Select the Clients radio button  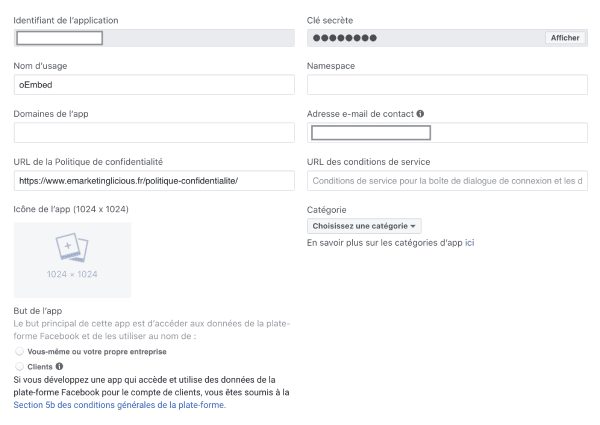[19, 367]
